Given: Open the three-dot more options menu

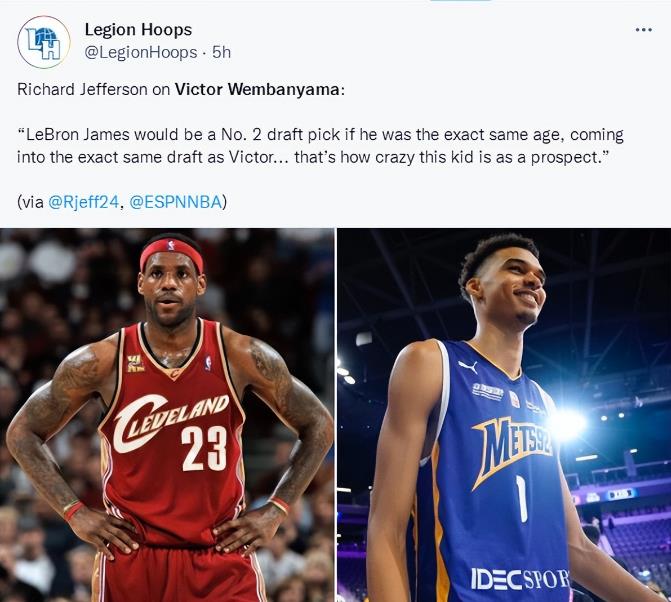Looking at the screenshot, I should (x=644, y=30).
